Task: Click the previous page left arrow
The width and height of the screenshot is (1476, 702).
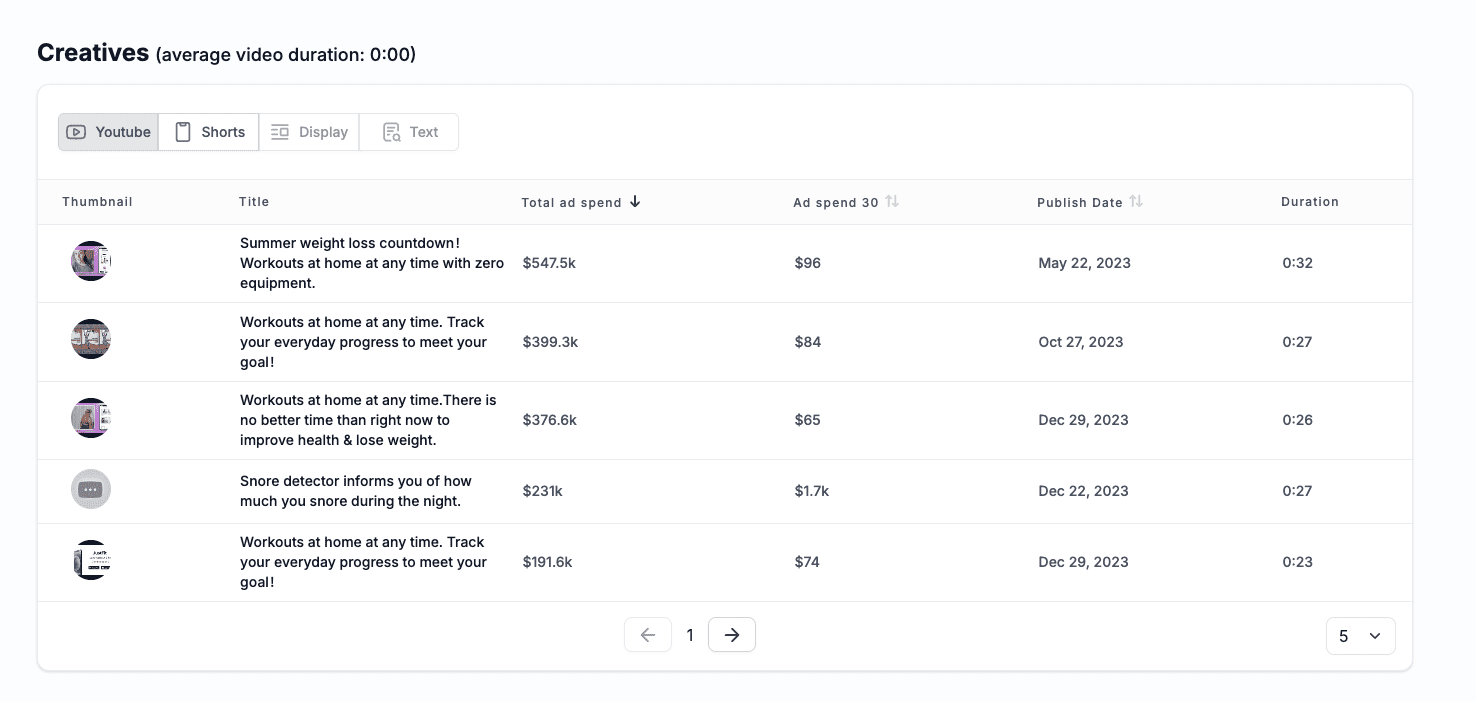Action: [x=648, y=635]
